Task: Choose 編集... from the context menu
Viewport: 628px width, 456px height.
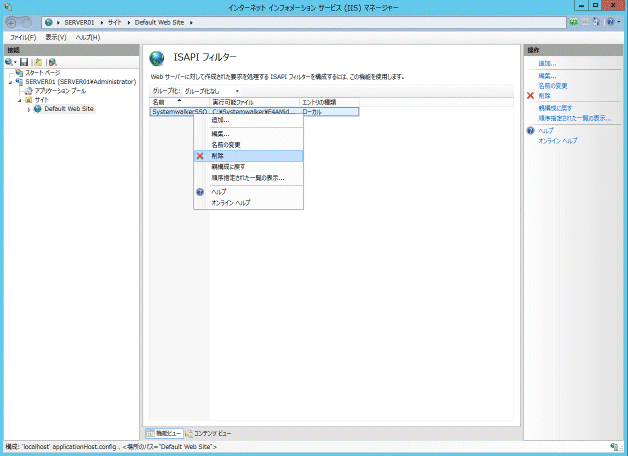Action: pos(248,134)
